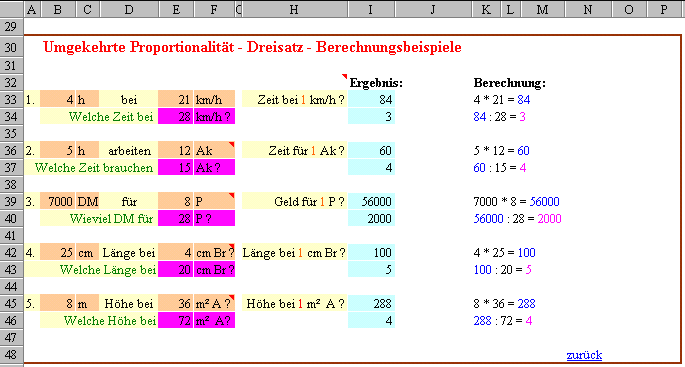Click the cell 'Wieviel DM für'
Image resolution: width=685 pixels, height=367 pixels.
(x=99, y=218)
